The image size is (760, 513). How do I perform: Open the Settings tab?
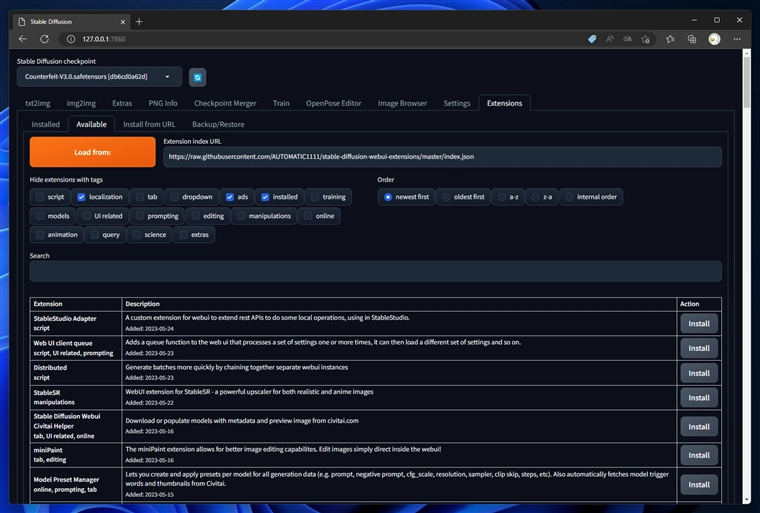[x=457, y=103]
